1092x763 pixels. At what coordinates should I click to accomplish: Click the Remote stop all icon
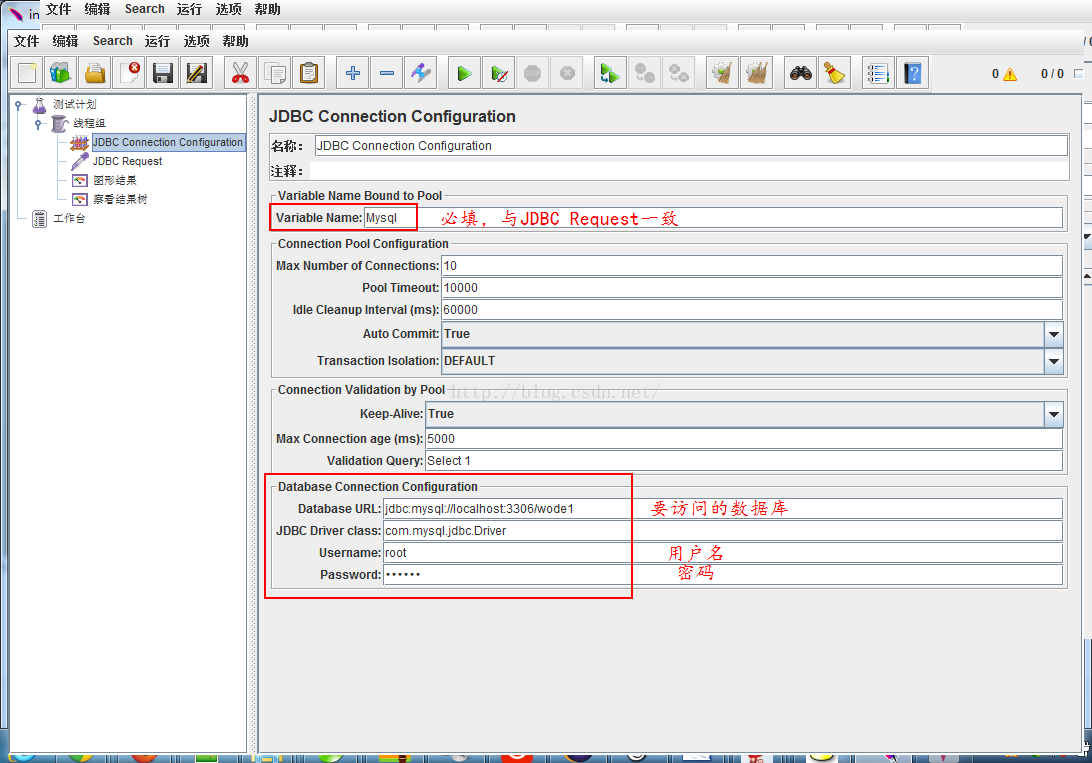click(644, 72)
